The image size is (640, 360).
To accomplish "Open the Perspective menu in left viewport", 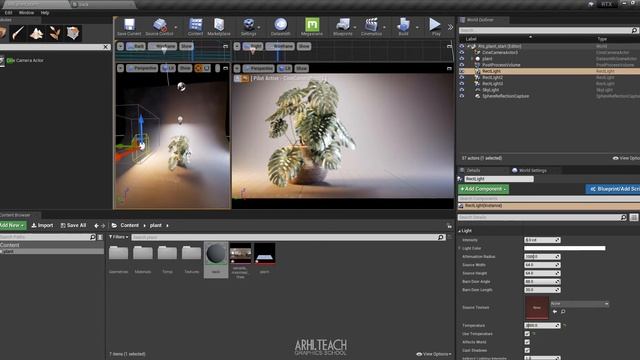I will pyautogui.click(x=142, y=68).
